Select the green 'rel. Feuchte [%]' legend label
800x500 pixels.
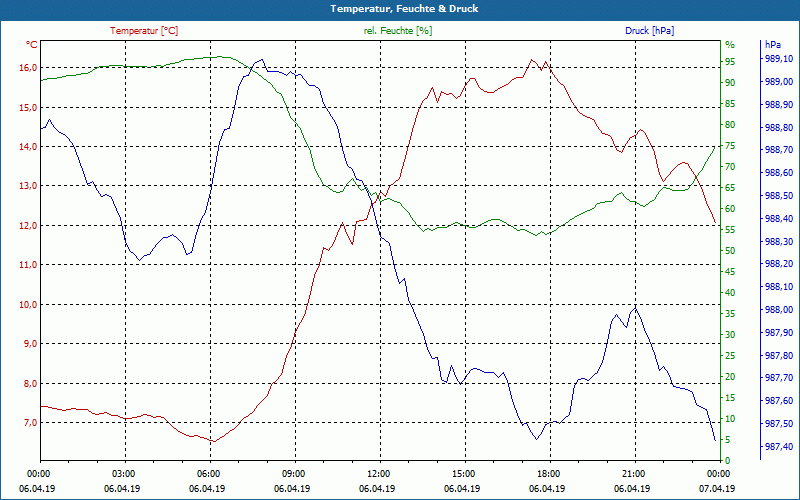point(397,31)
